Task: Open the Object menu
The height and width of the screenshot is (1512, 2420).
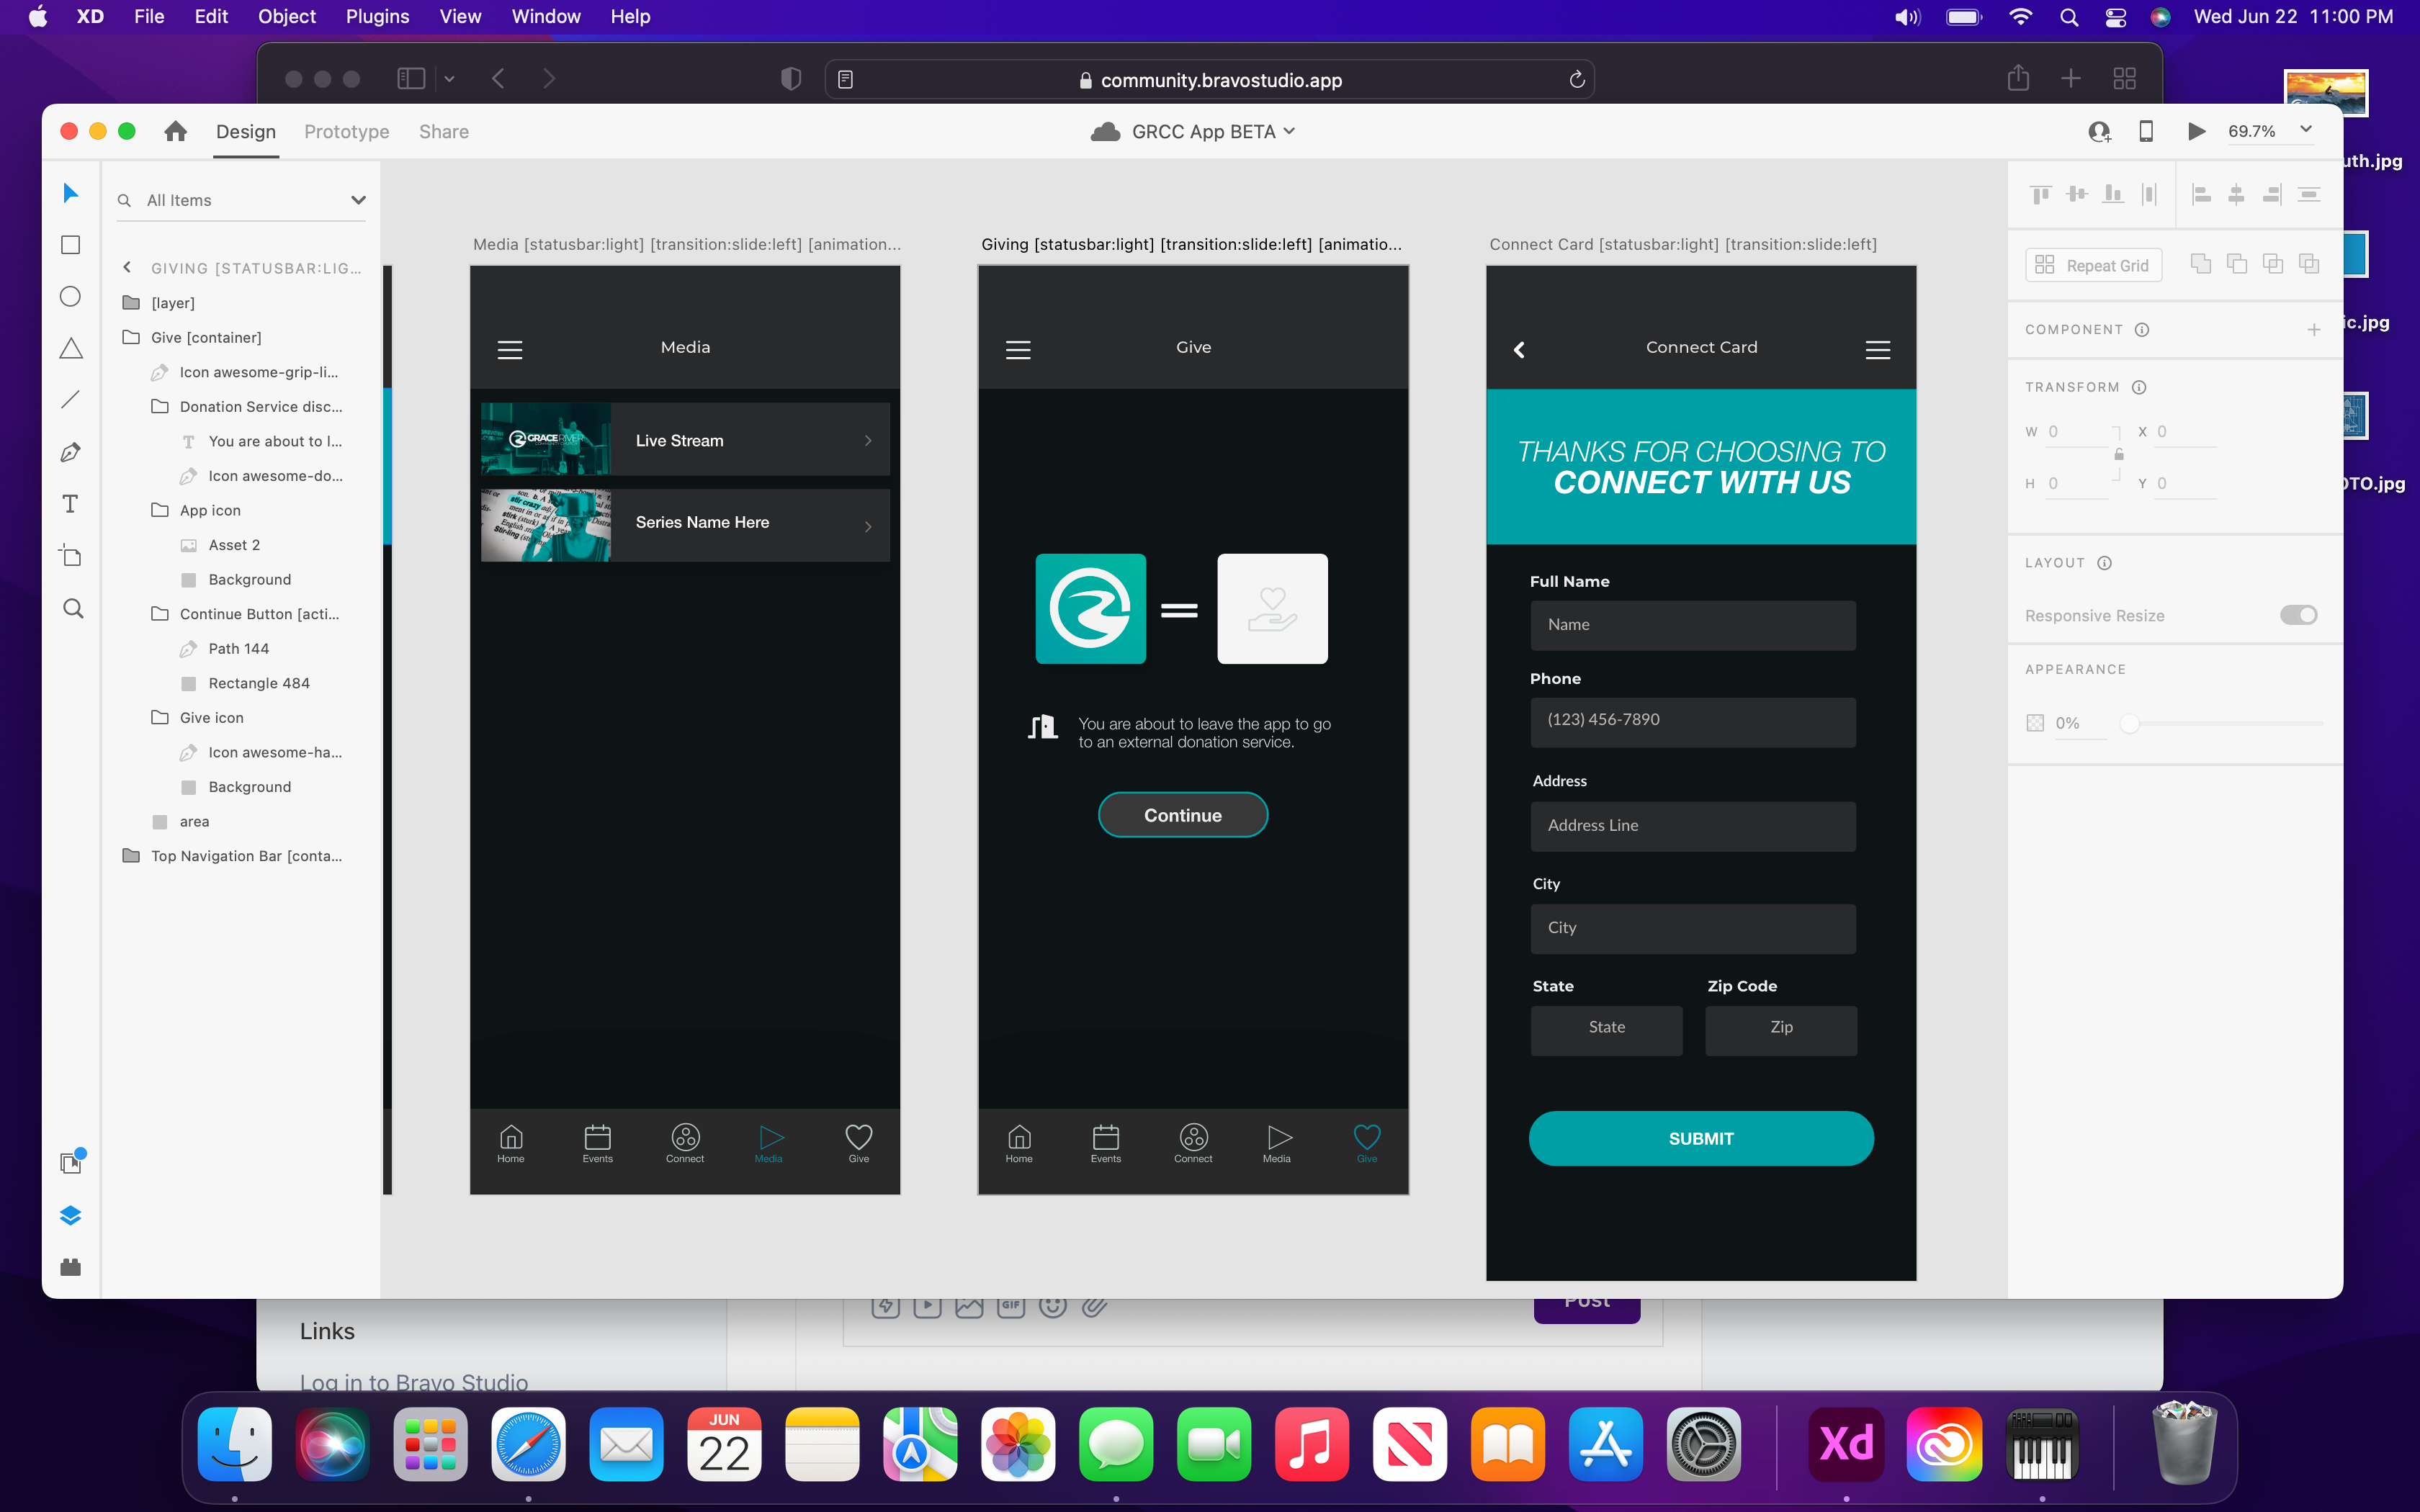Action: pos(286,16)
